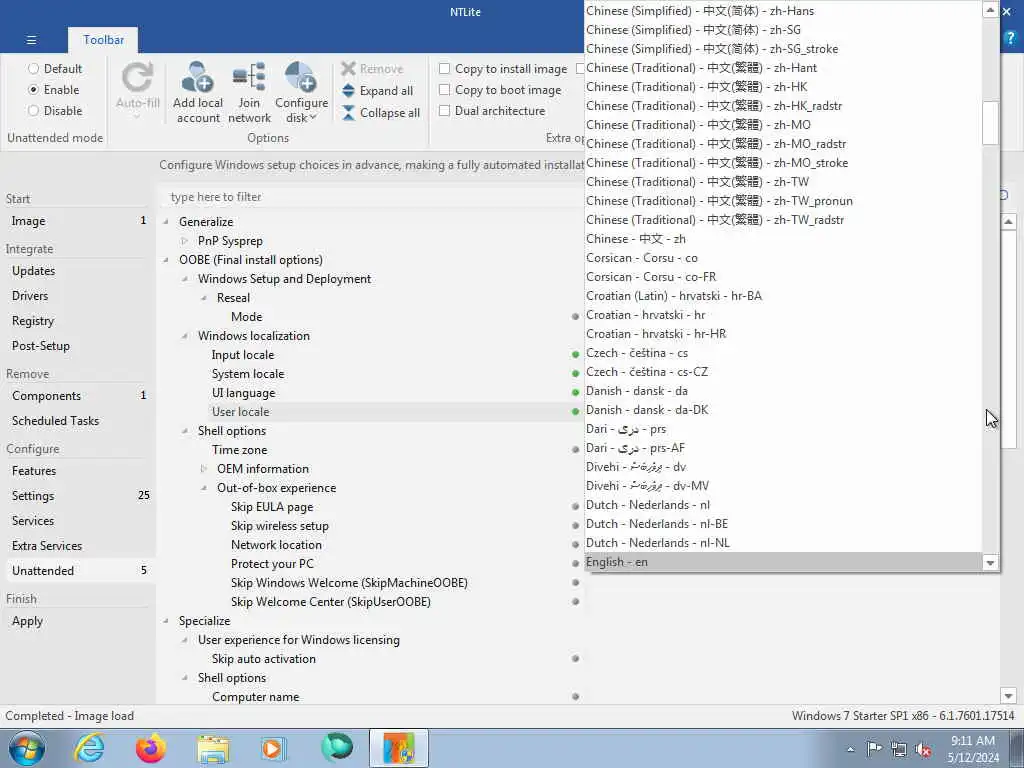Click the locale list scrollbar thumb
1024x768 pixels.
tap(990, 123)
